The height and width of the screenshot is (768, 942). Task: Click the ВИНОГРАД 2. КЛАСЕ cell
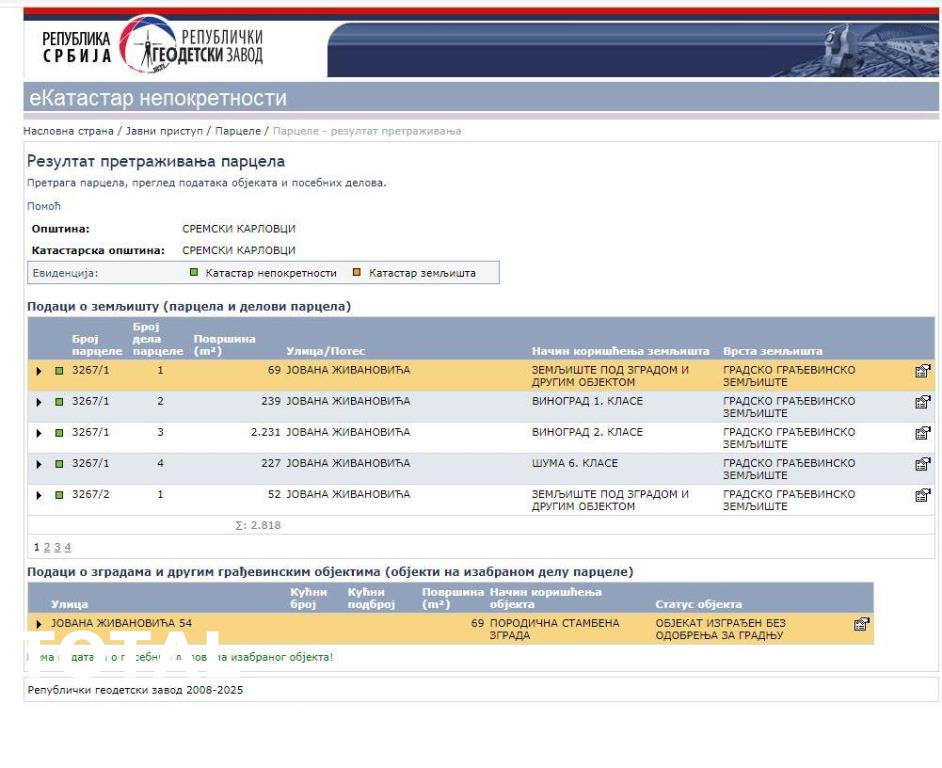(x=587, y=433)
